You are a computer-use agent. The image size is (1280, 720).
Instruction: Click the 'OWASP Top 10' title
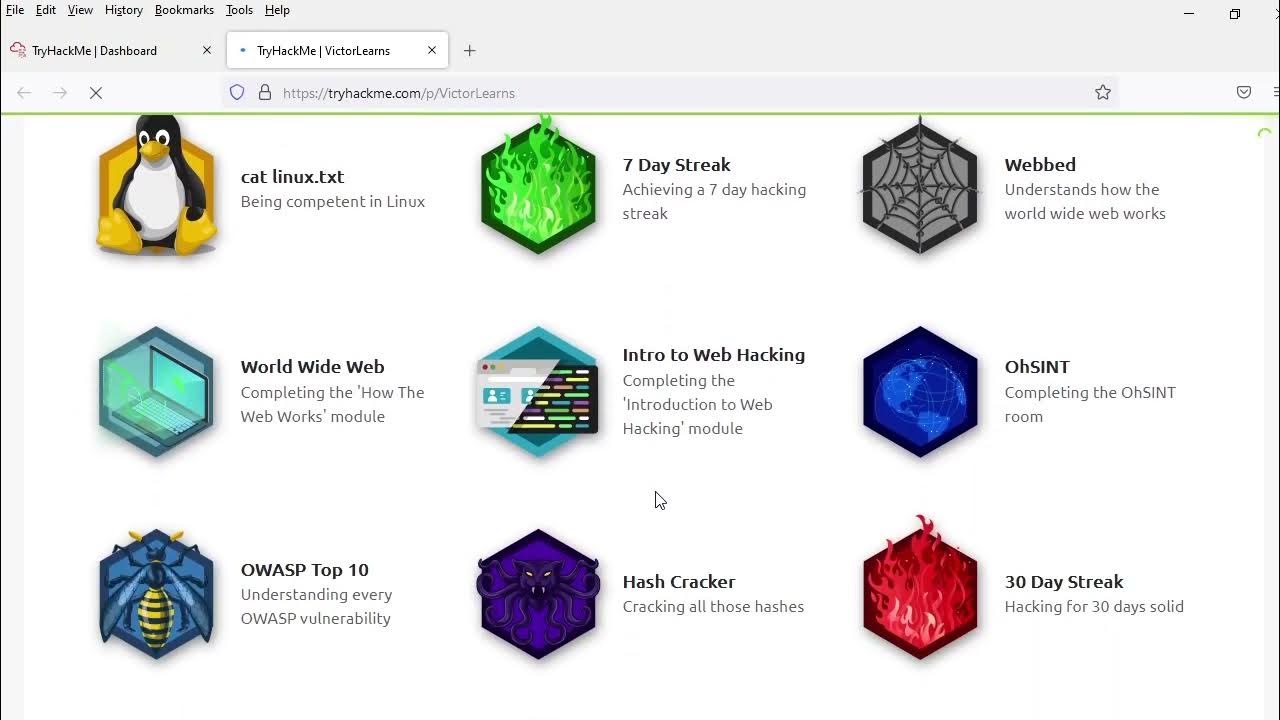(304, 570)
